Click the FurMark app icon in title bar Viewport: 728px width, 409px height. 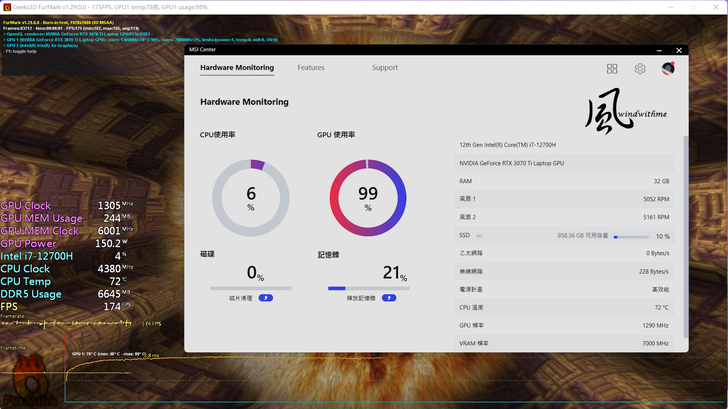7,7
